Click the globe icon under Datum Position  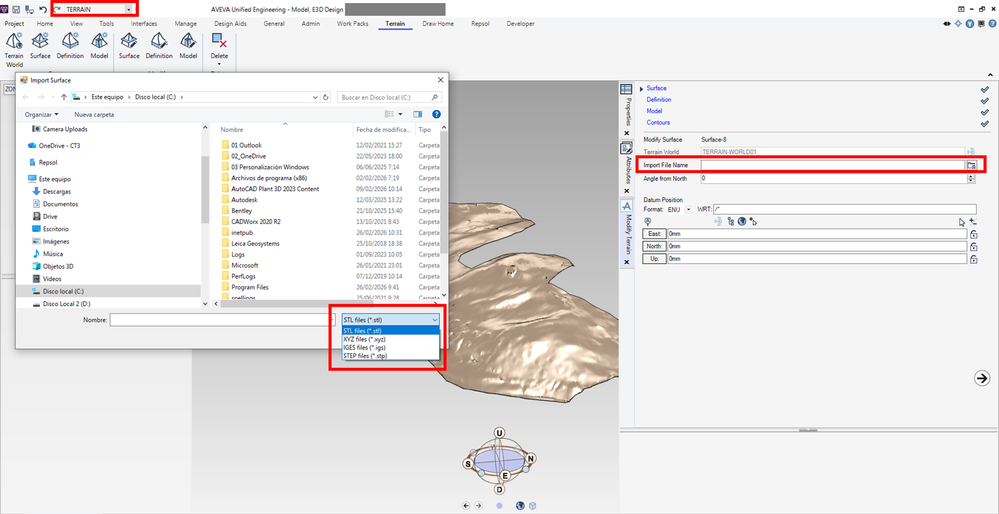(742, 221)
